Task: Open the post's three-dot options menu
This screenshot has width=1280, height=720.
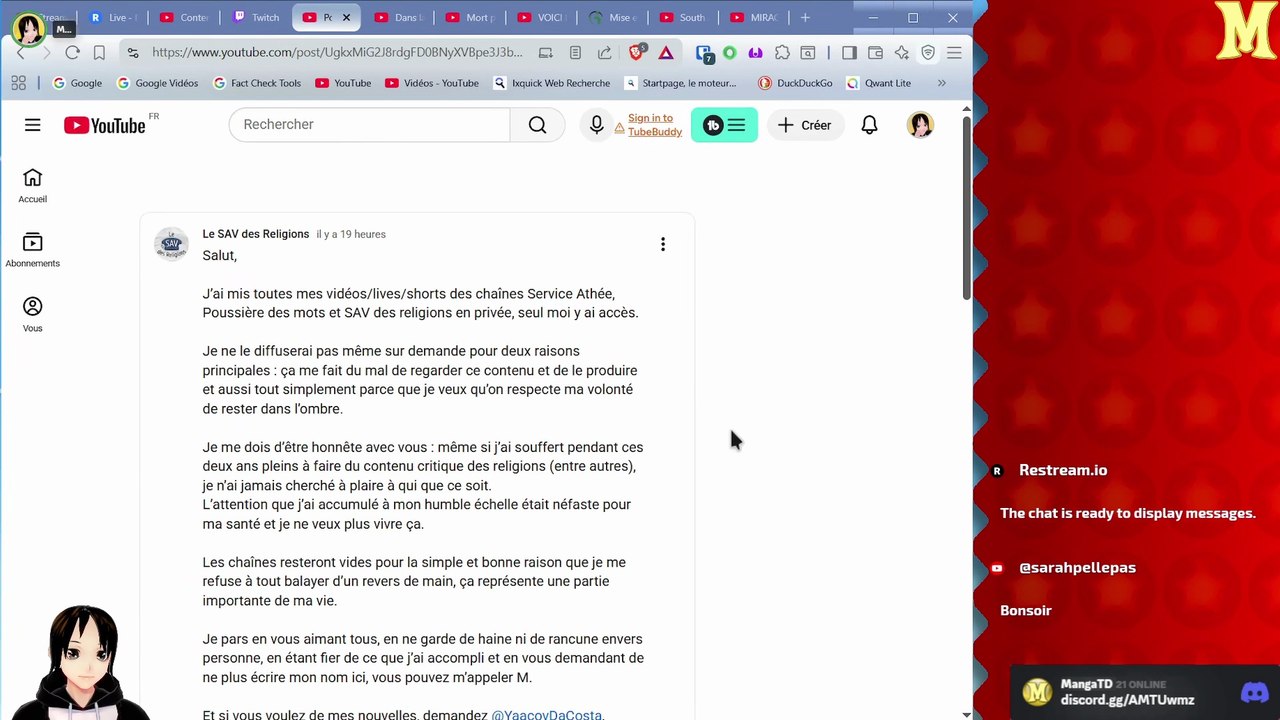Action: coord(662,244)
